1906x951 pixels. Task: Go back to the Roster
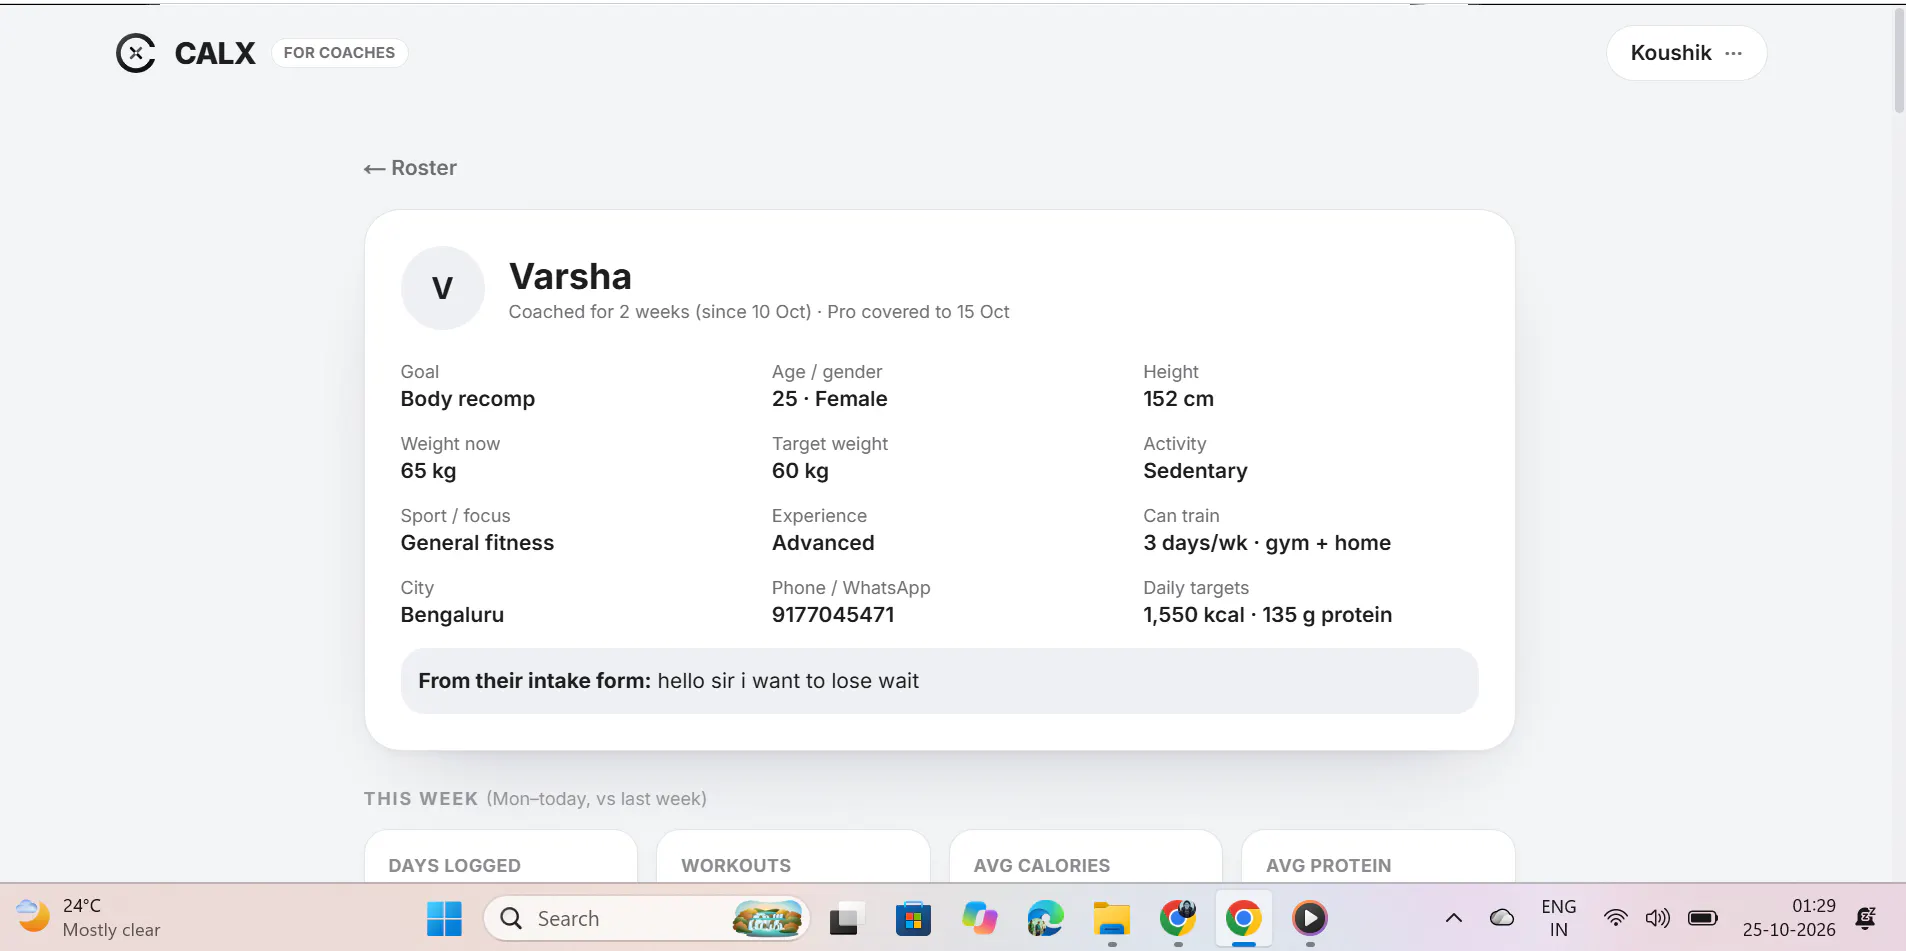pos(410,168)
